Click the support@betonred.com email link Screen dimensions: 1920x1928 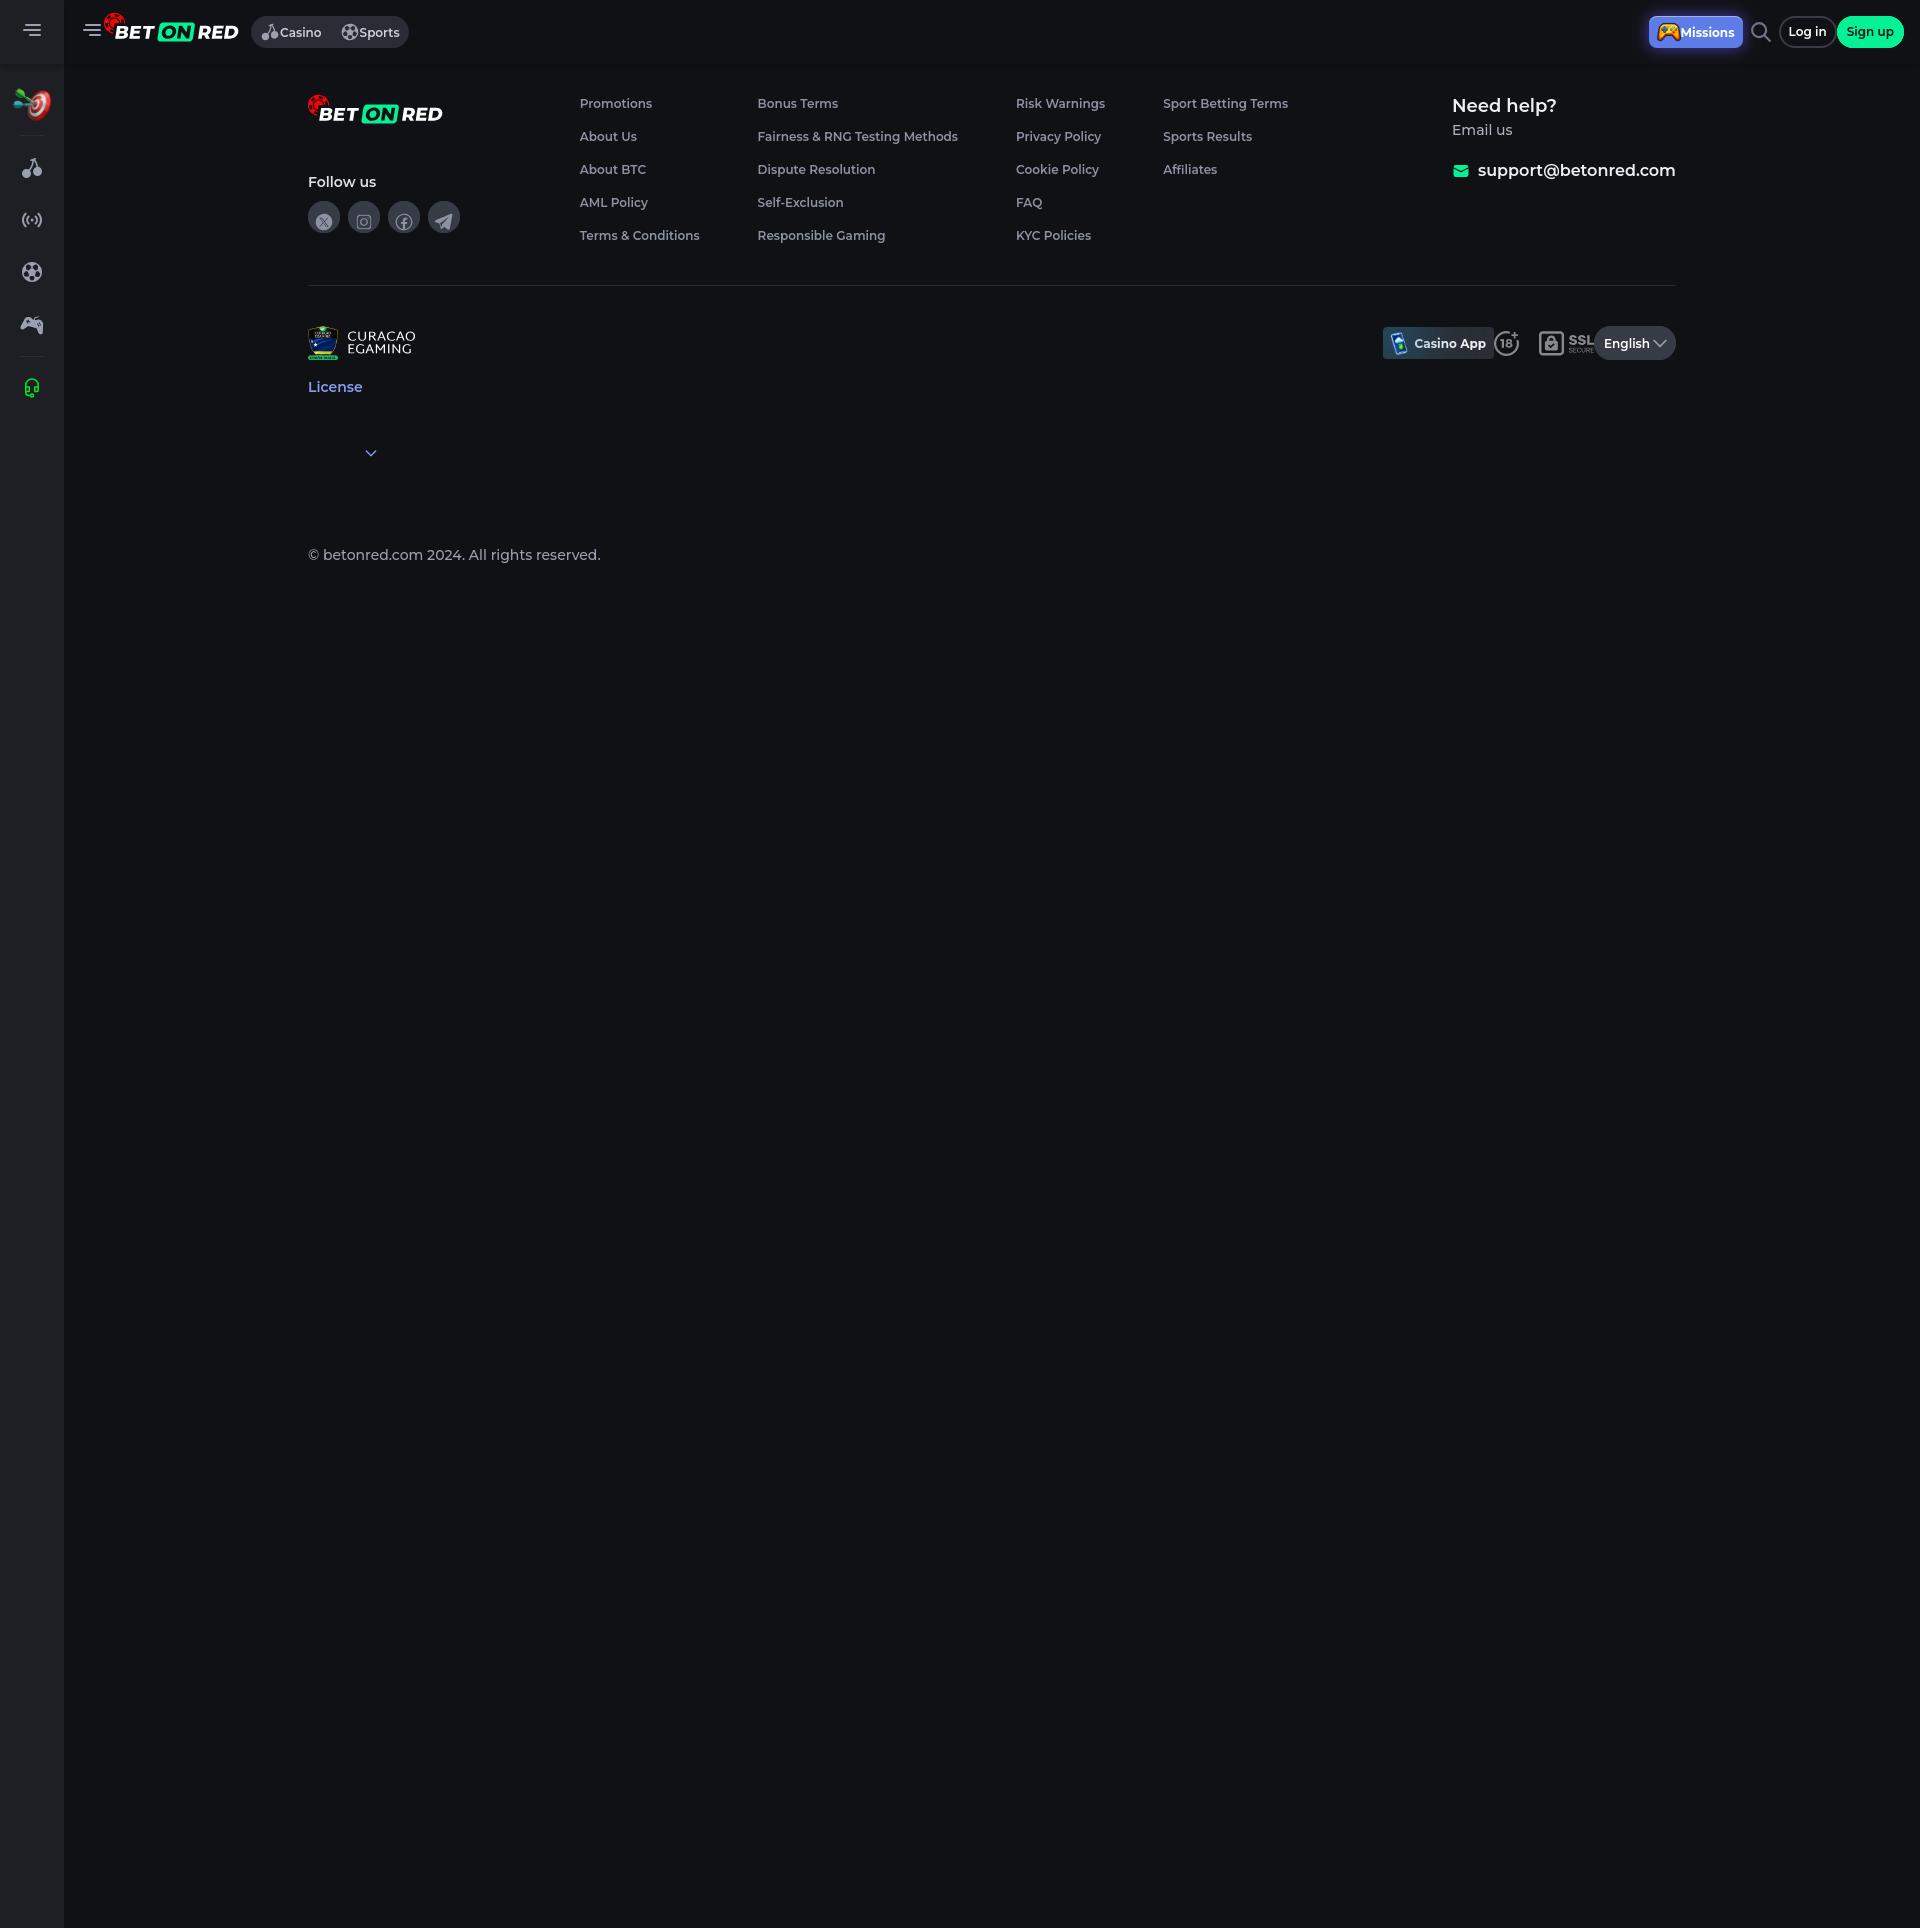tap(1575, 170)
